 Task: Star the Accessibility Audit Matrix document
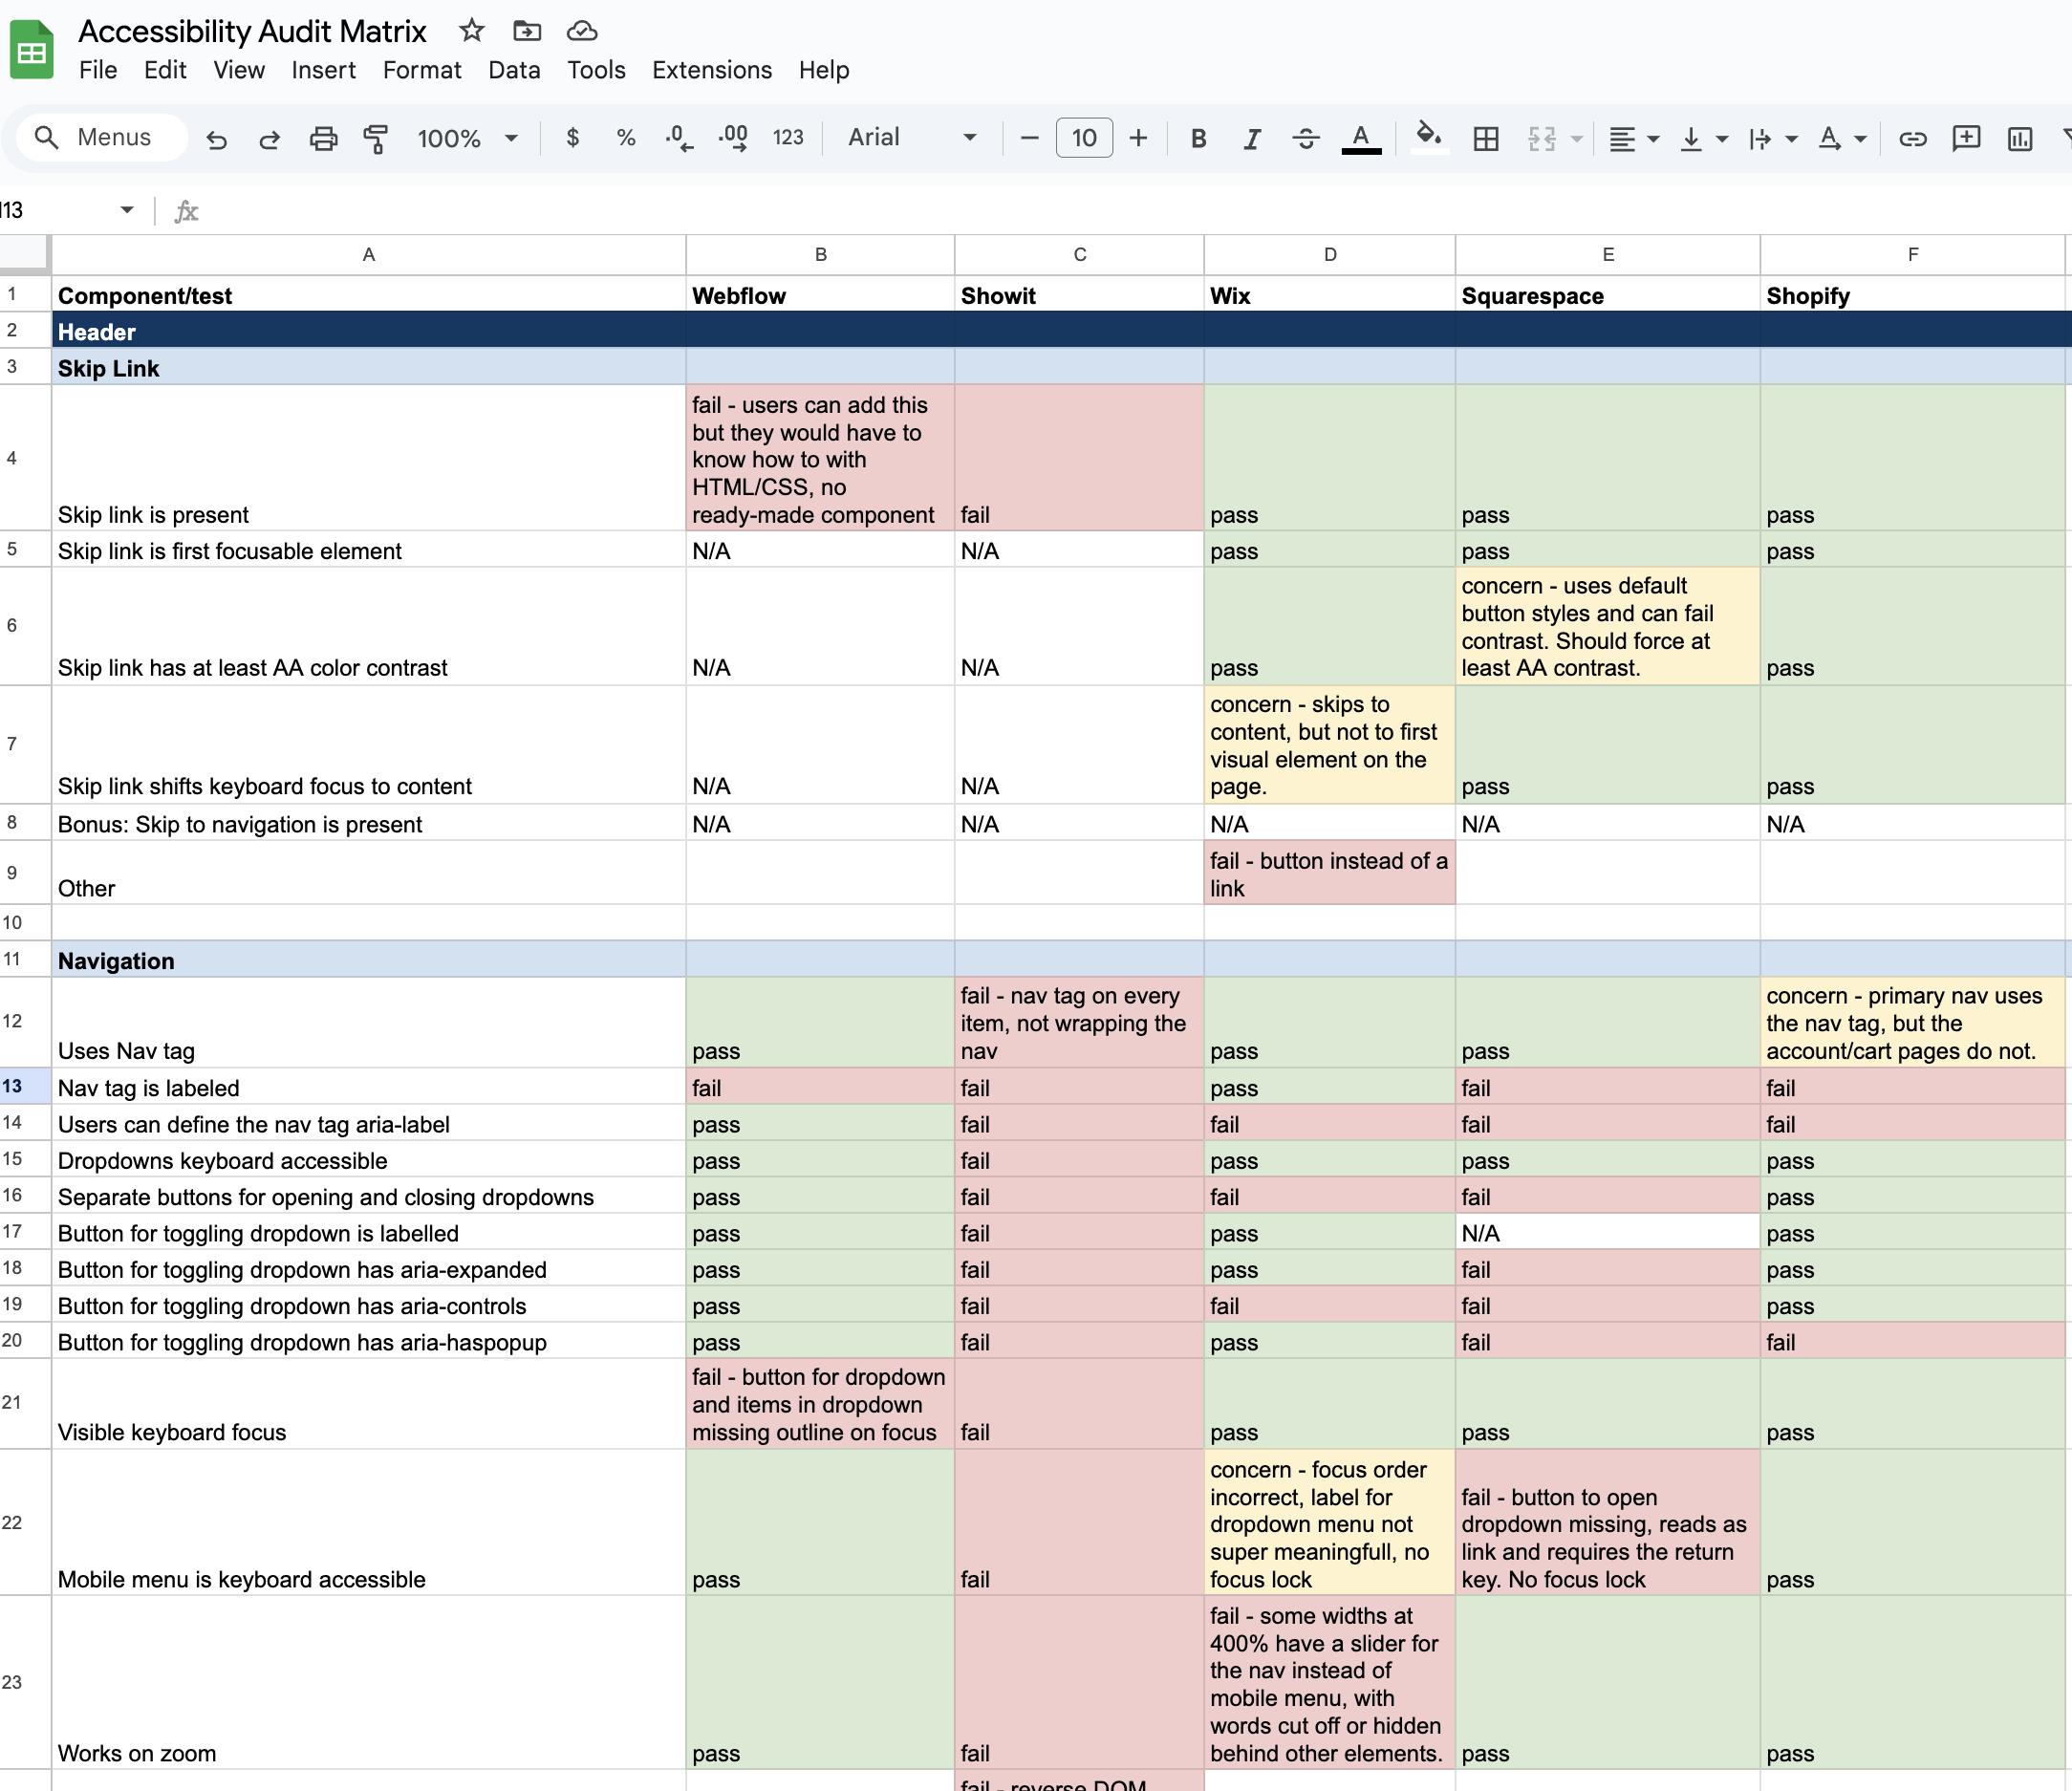tap(472, 31)
